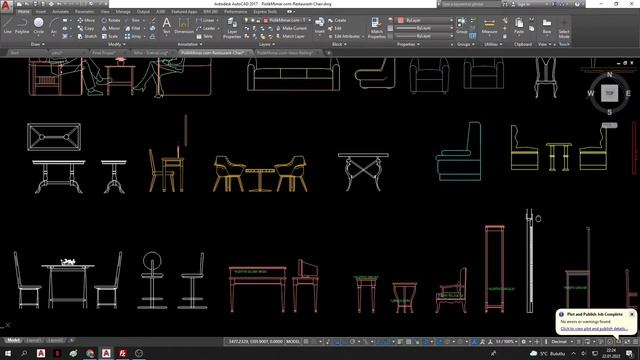Select the Dimension tool
The height and width of the screenshot is (360, 640).
click(184, 25)
